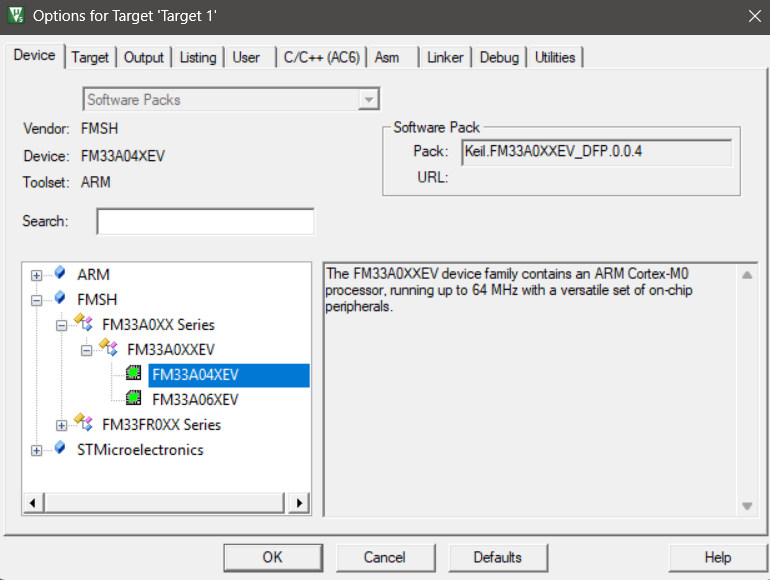Expand the STMicroelectronics tree node

pos(37,450)
